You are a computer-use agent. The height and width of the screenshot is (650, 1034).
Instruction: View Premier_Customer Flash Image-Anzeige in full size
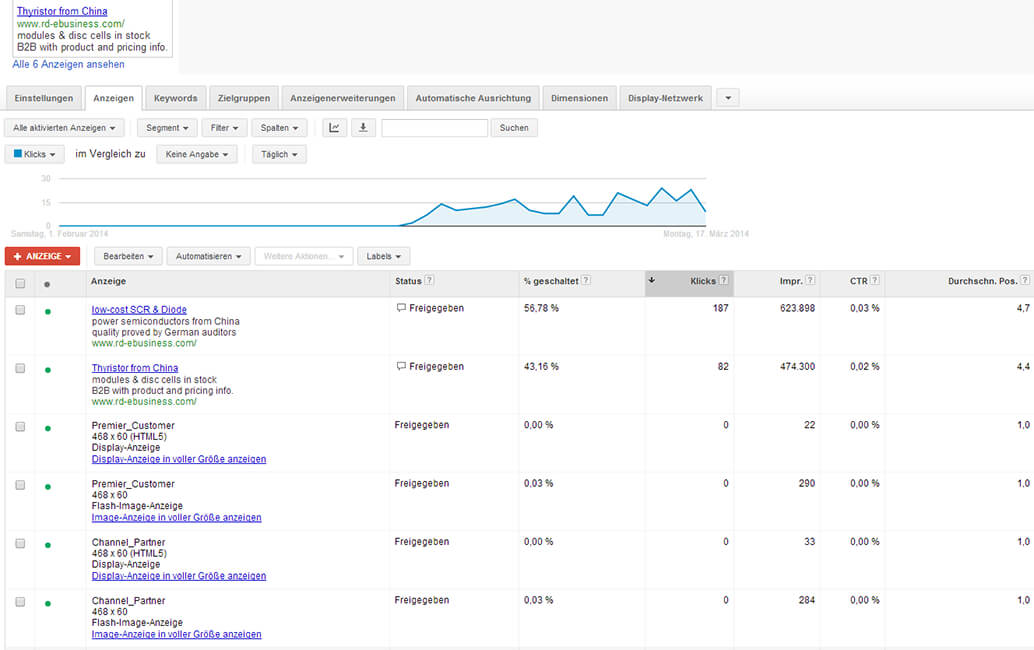176,517
